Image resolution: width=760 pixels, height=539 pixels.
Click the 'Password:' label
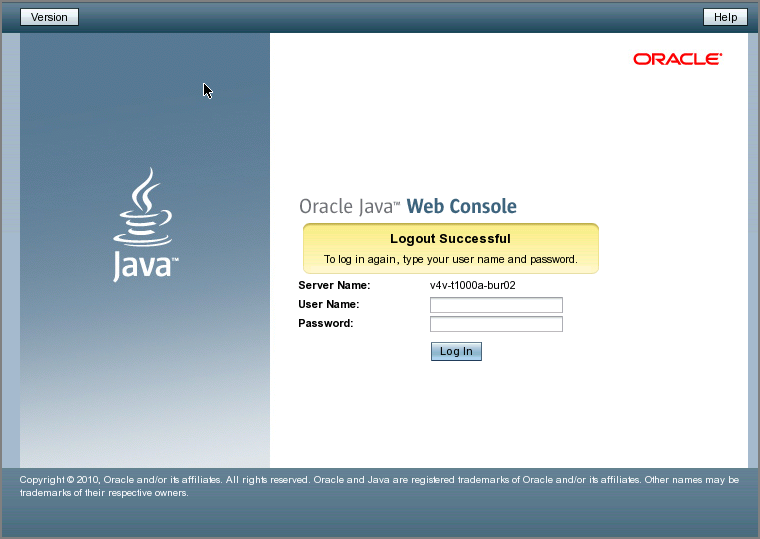tap(326, 323)
